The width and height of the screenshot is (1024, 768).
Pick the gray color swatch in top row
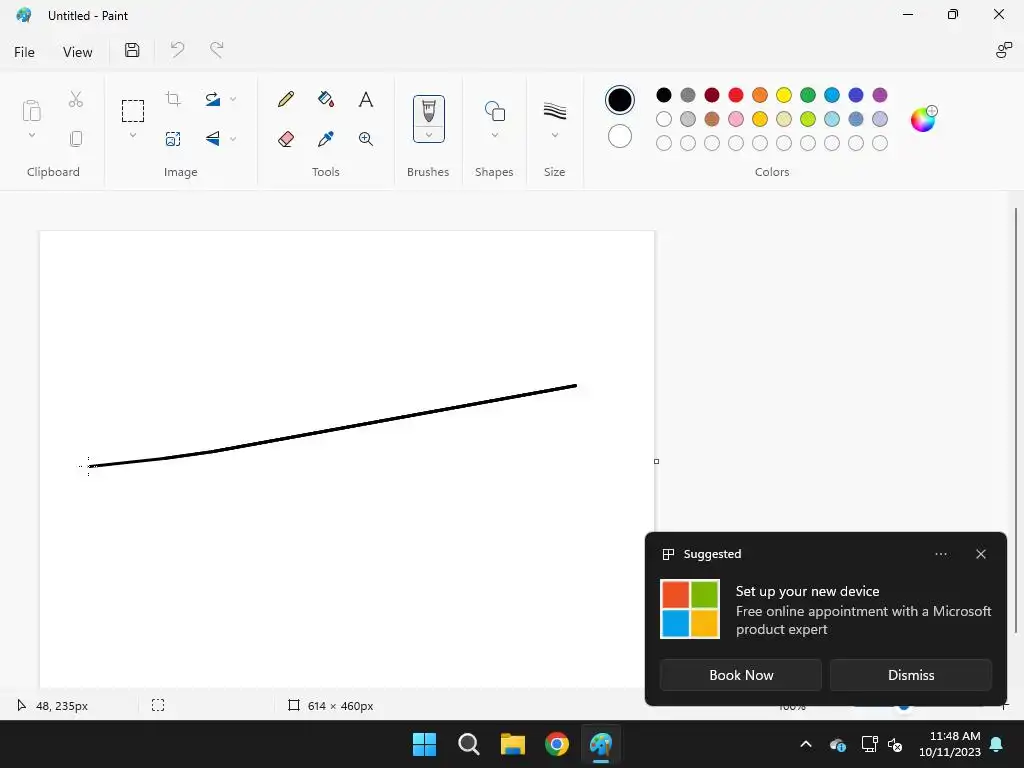pos(688,95)
